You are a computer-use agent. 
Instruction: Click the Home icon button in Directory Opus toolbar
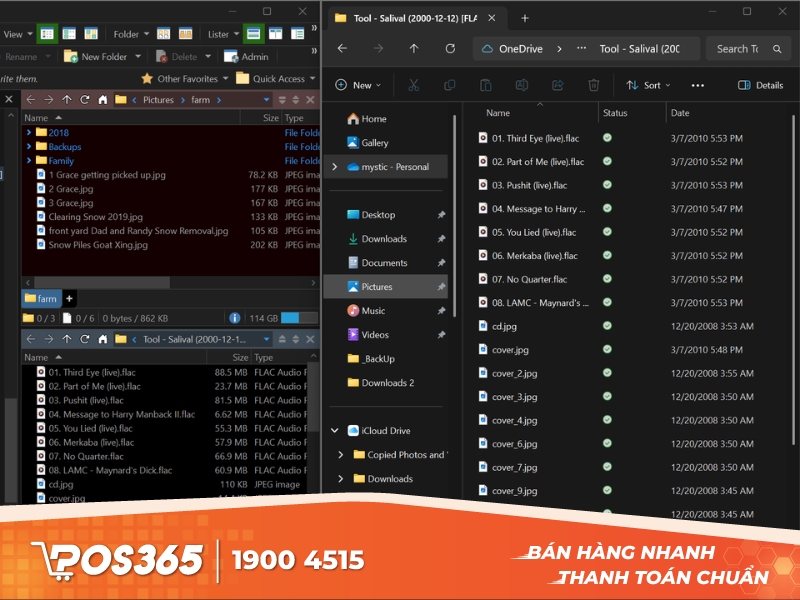point(102,99)
